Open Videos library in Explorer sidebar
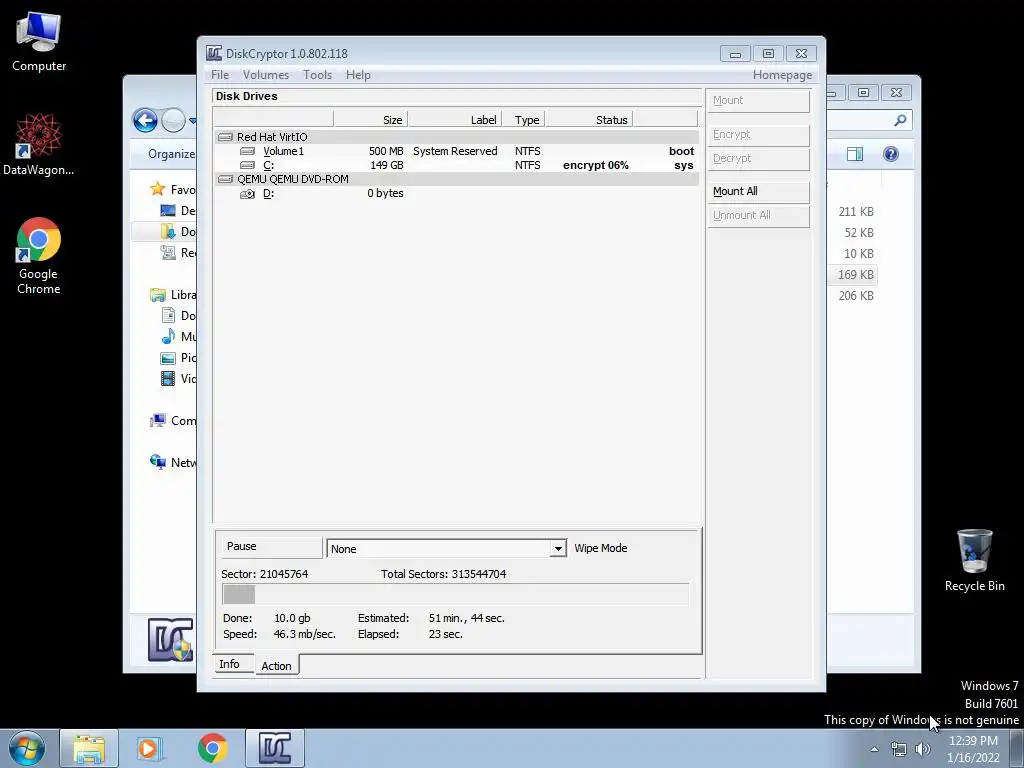Screen dimensions: 1024x768 (x=178, y=379)
